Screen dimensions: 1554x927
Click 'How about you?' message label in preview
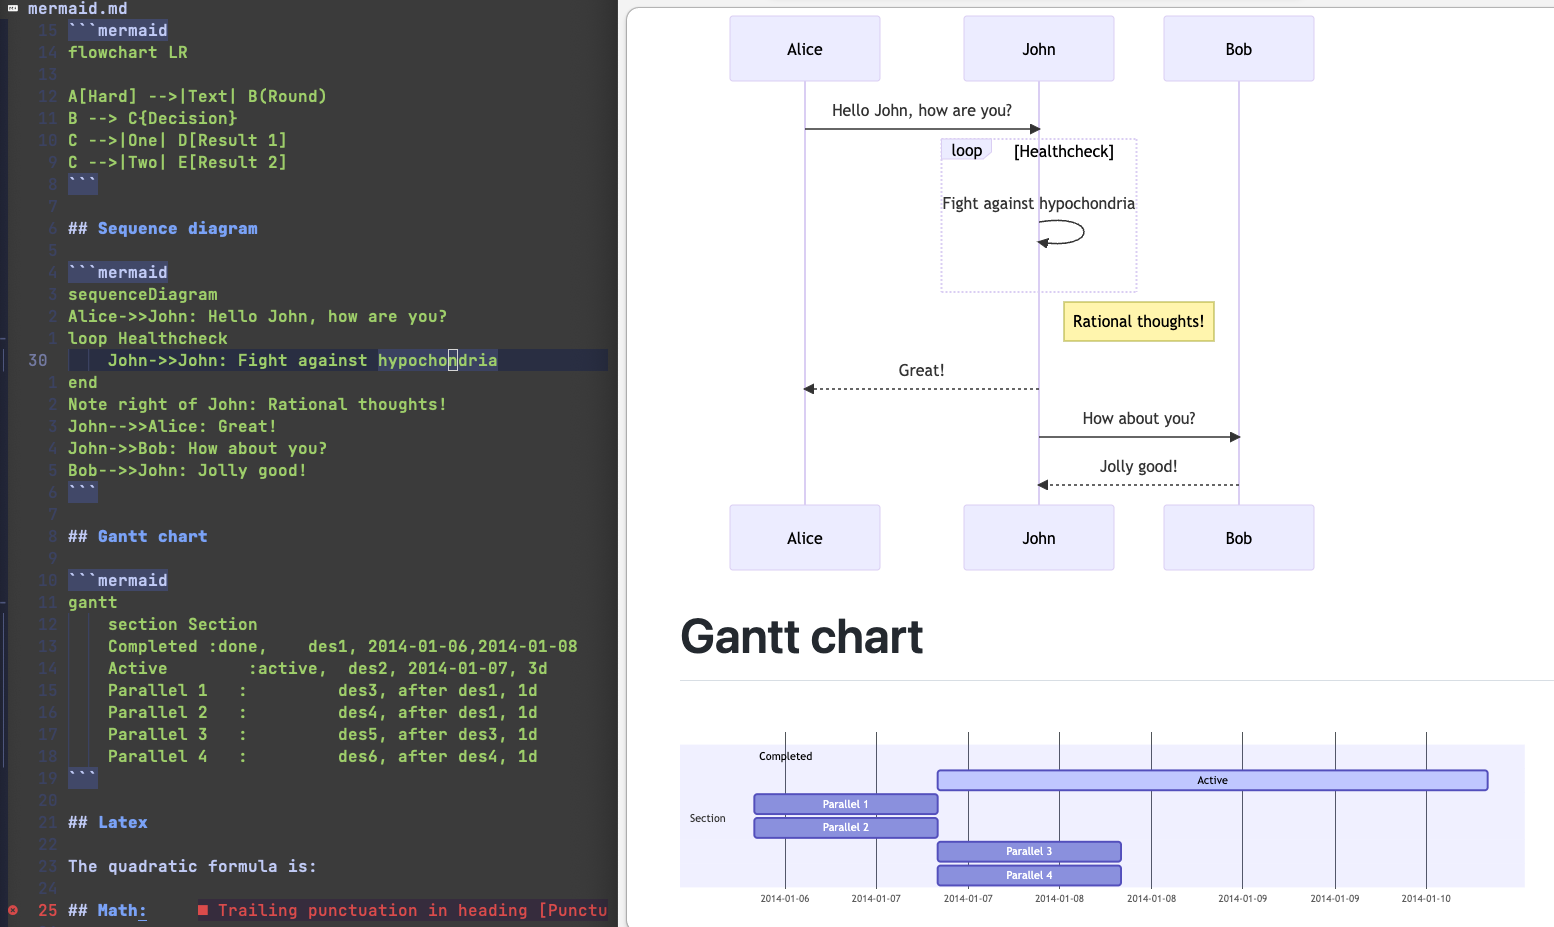(1139, 418)
